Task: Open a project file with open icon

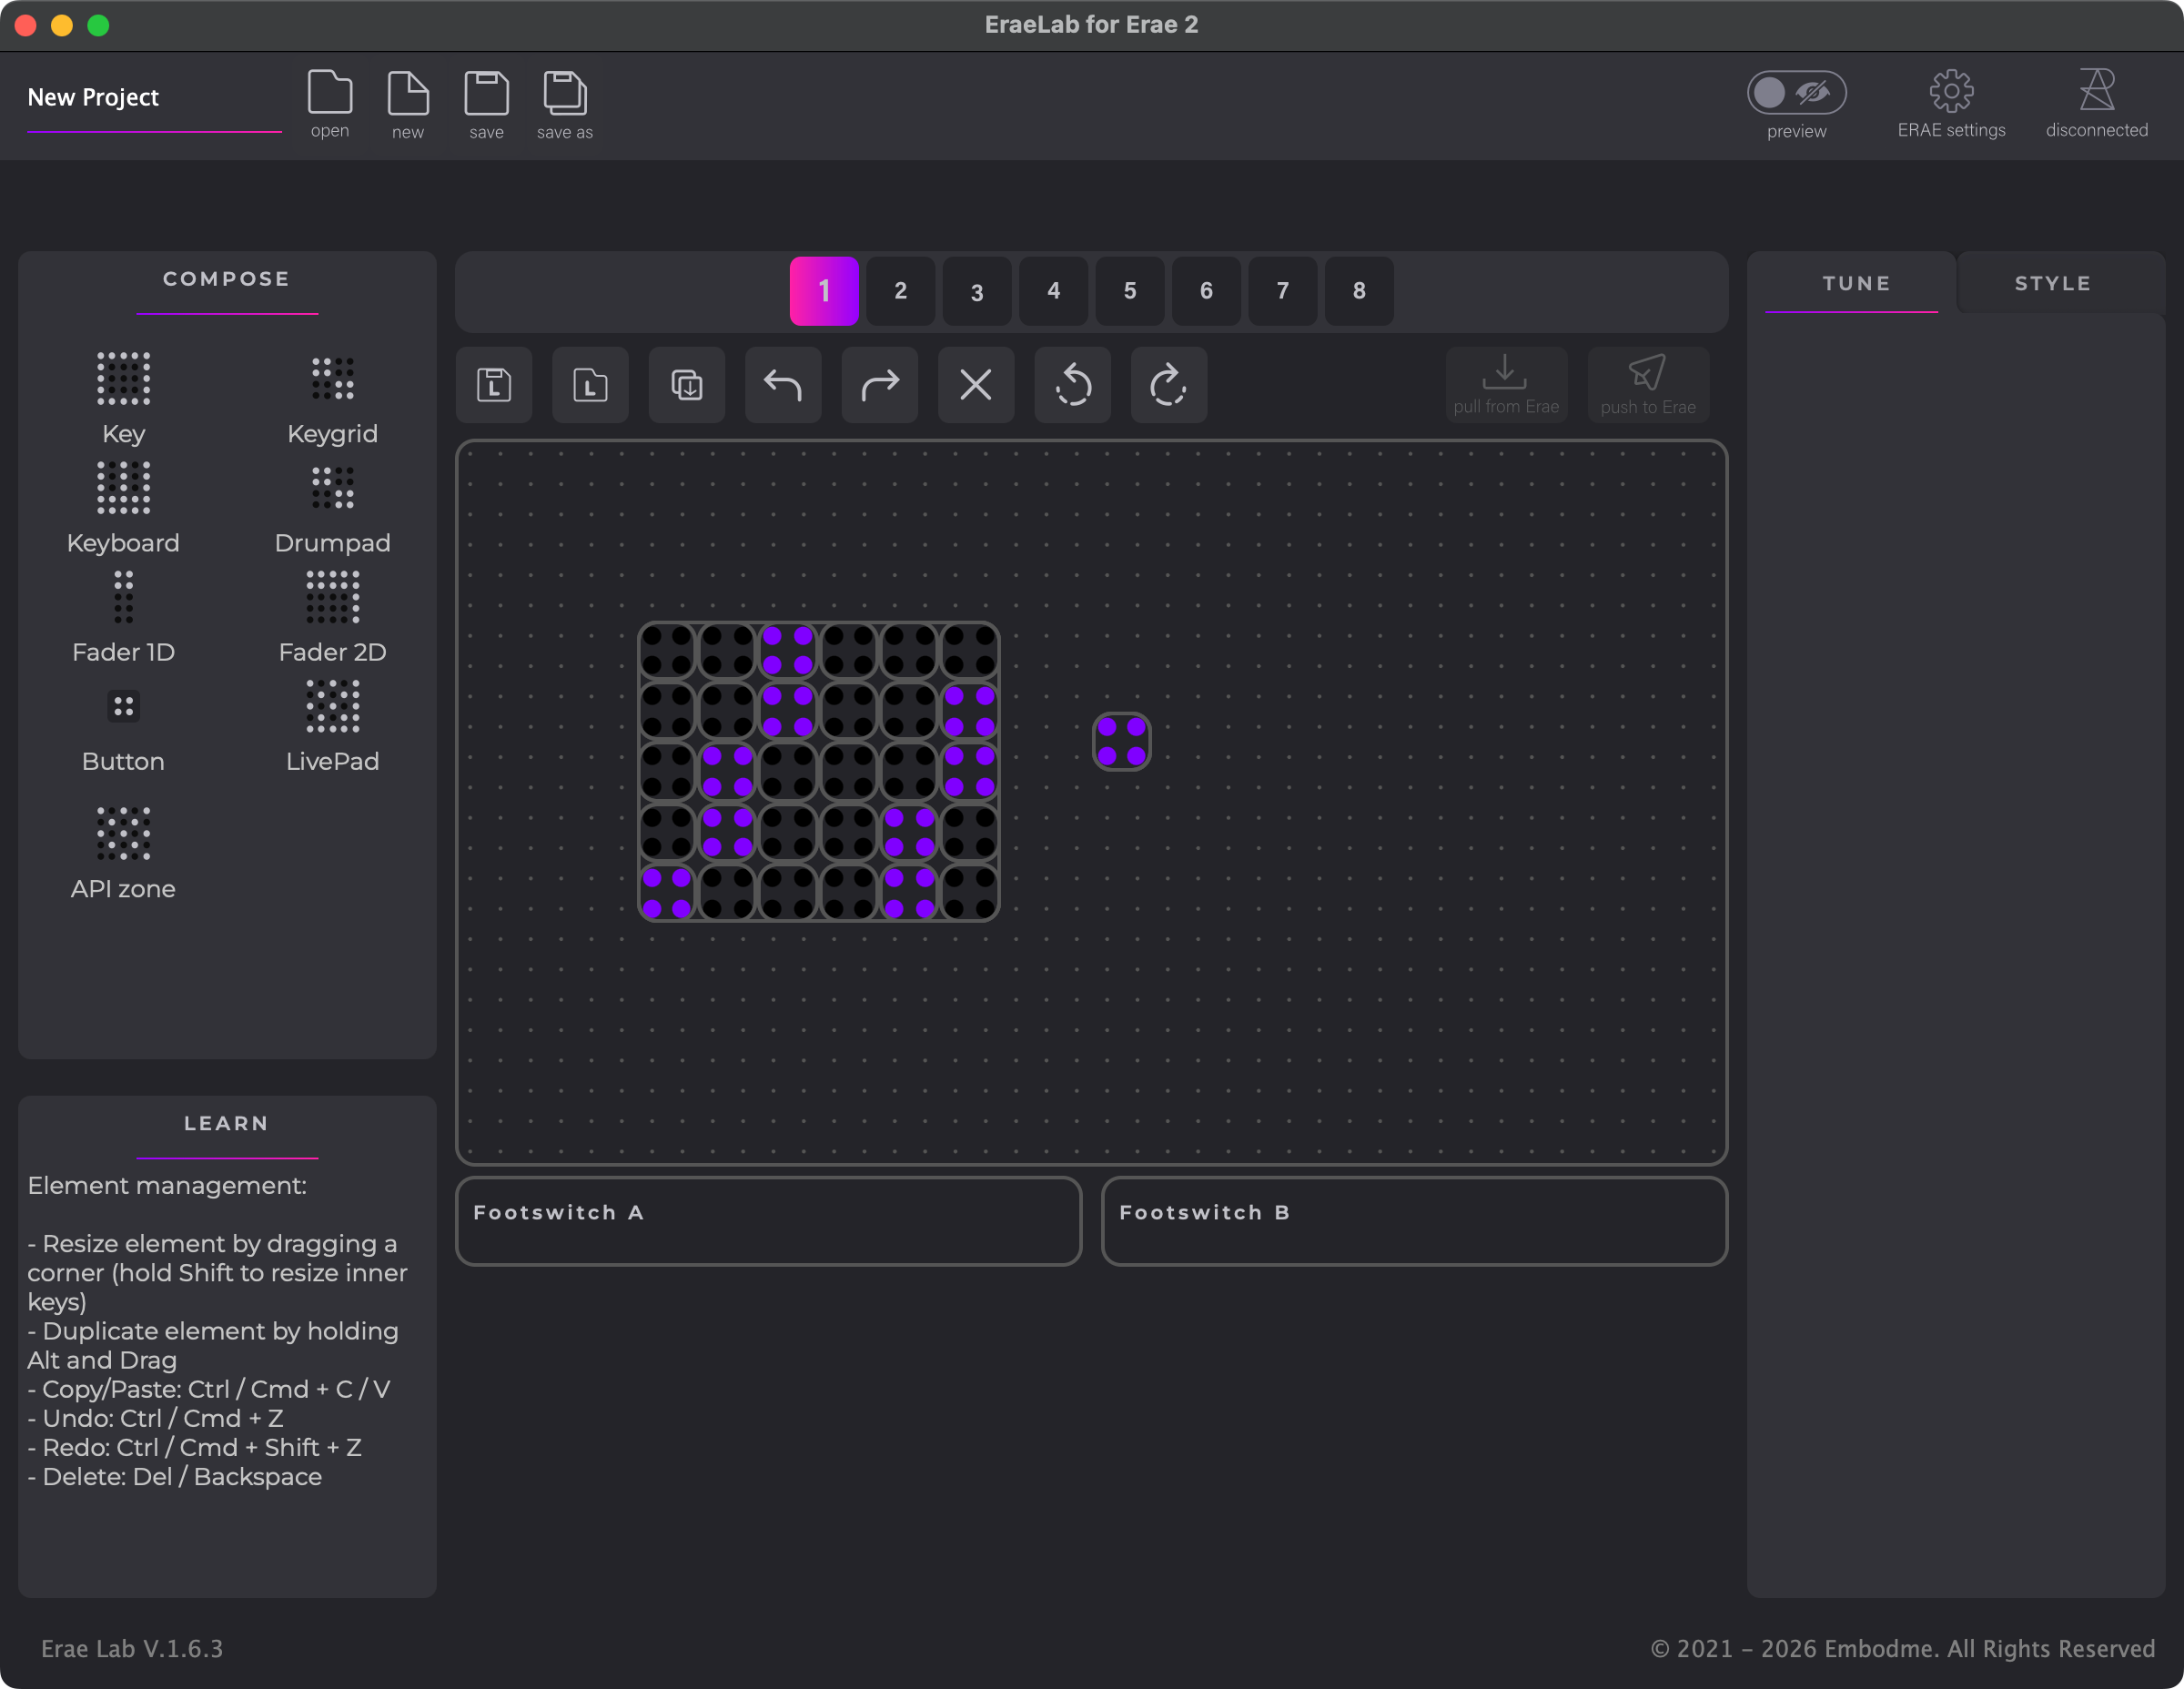Action: [x=330, y=94]
